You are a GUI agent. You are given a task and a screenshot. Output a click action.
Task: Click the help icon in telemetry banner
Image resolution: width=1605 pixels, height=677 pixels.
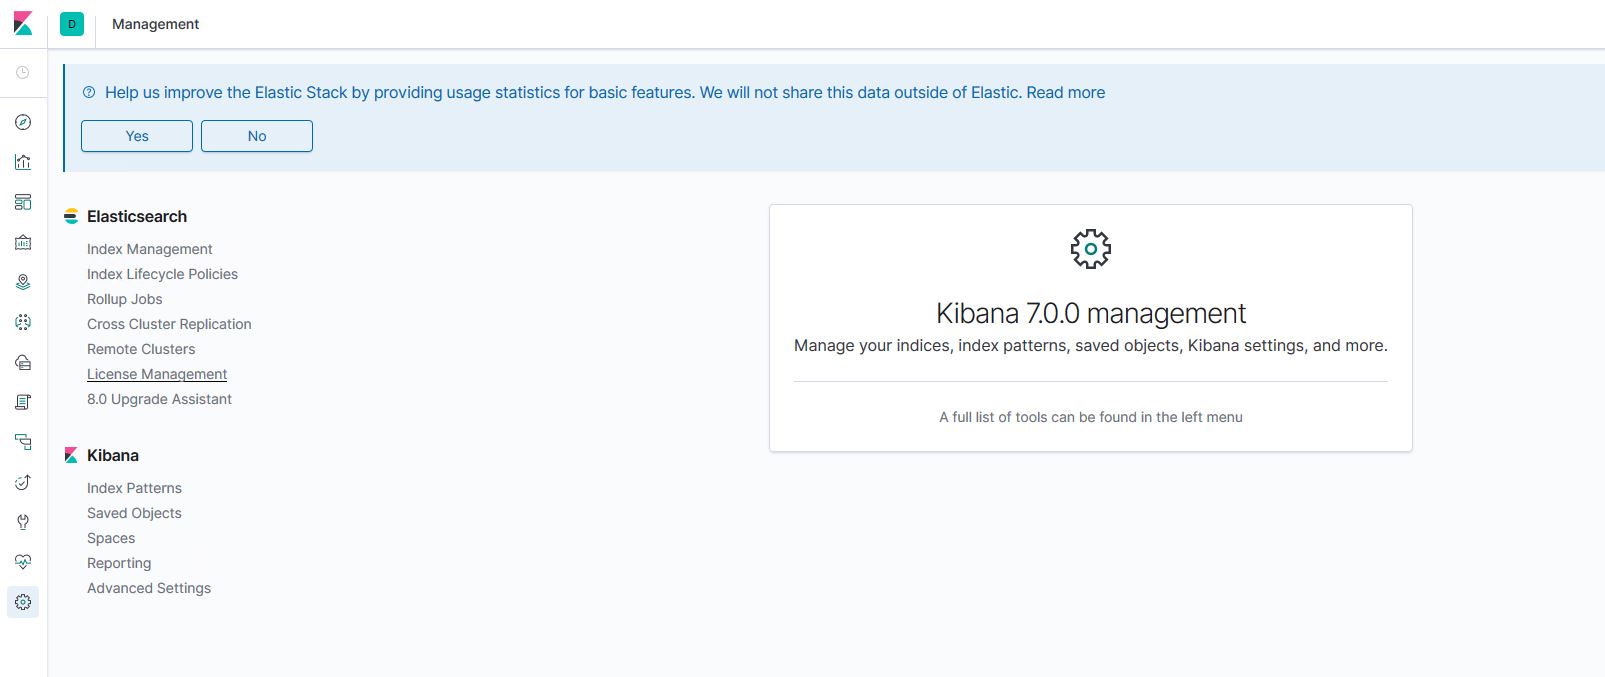89,92
